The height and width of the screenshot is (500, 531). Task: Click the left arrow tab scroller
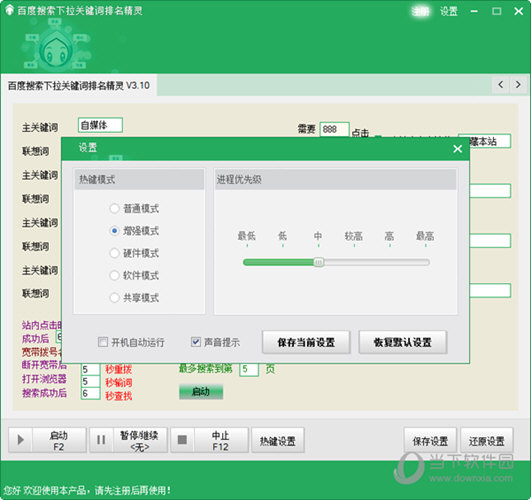(x=501, y=85)
